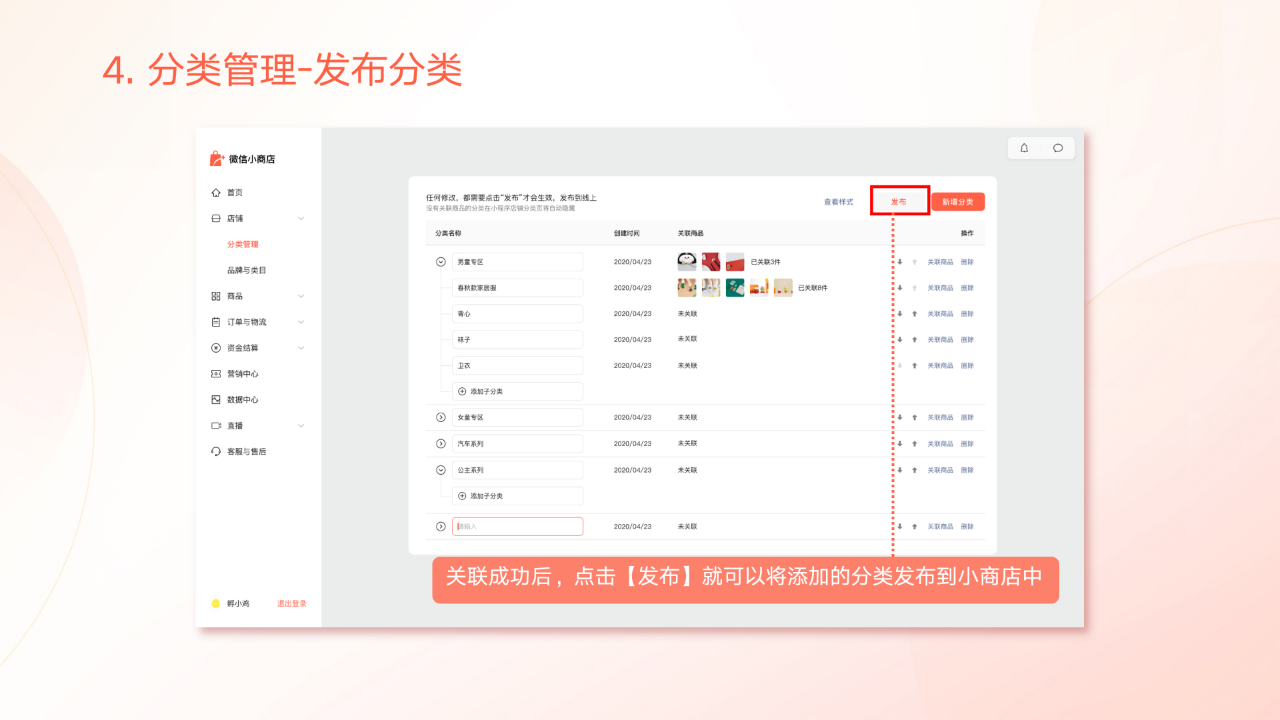Viewport: 1280px width, 720px height.
Task: Go to 首页 in the sidebar
Action: 235,192
